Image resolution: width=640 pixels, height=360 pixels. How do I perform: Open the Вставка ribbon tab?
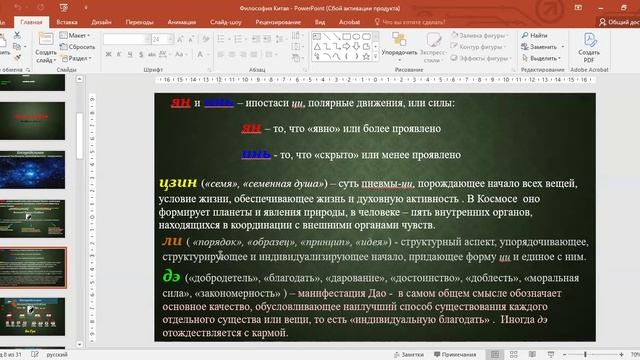coord(67,22)
